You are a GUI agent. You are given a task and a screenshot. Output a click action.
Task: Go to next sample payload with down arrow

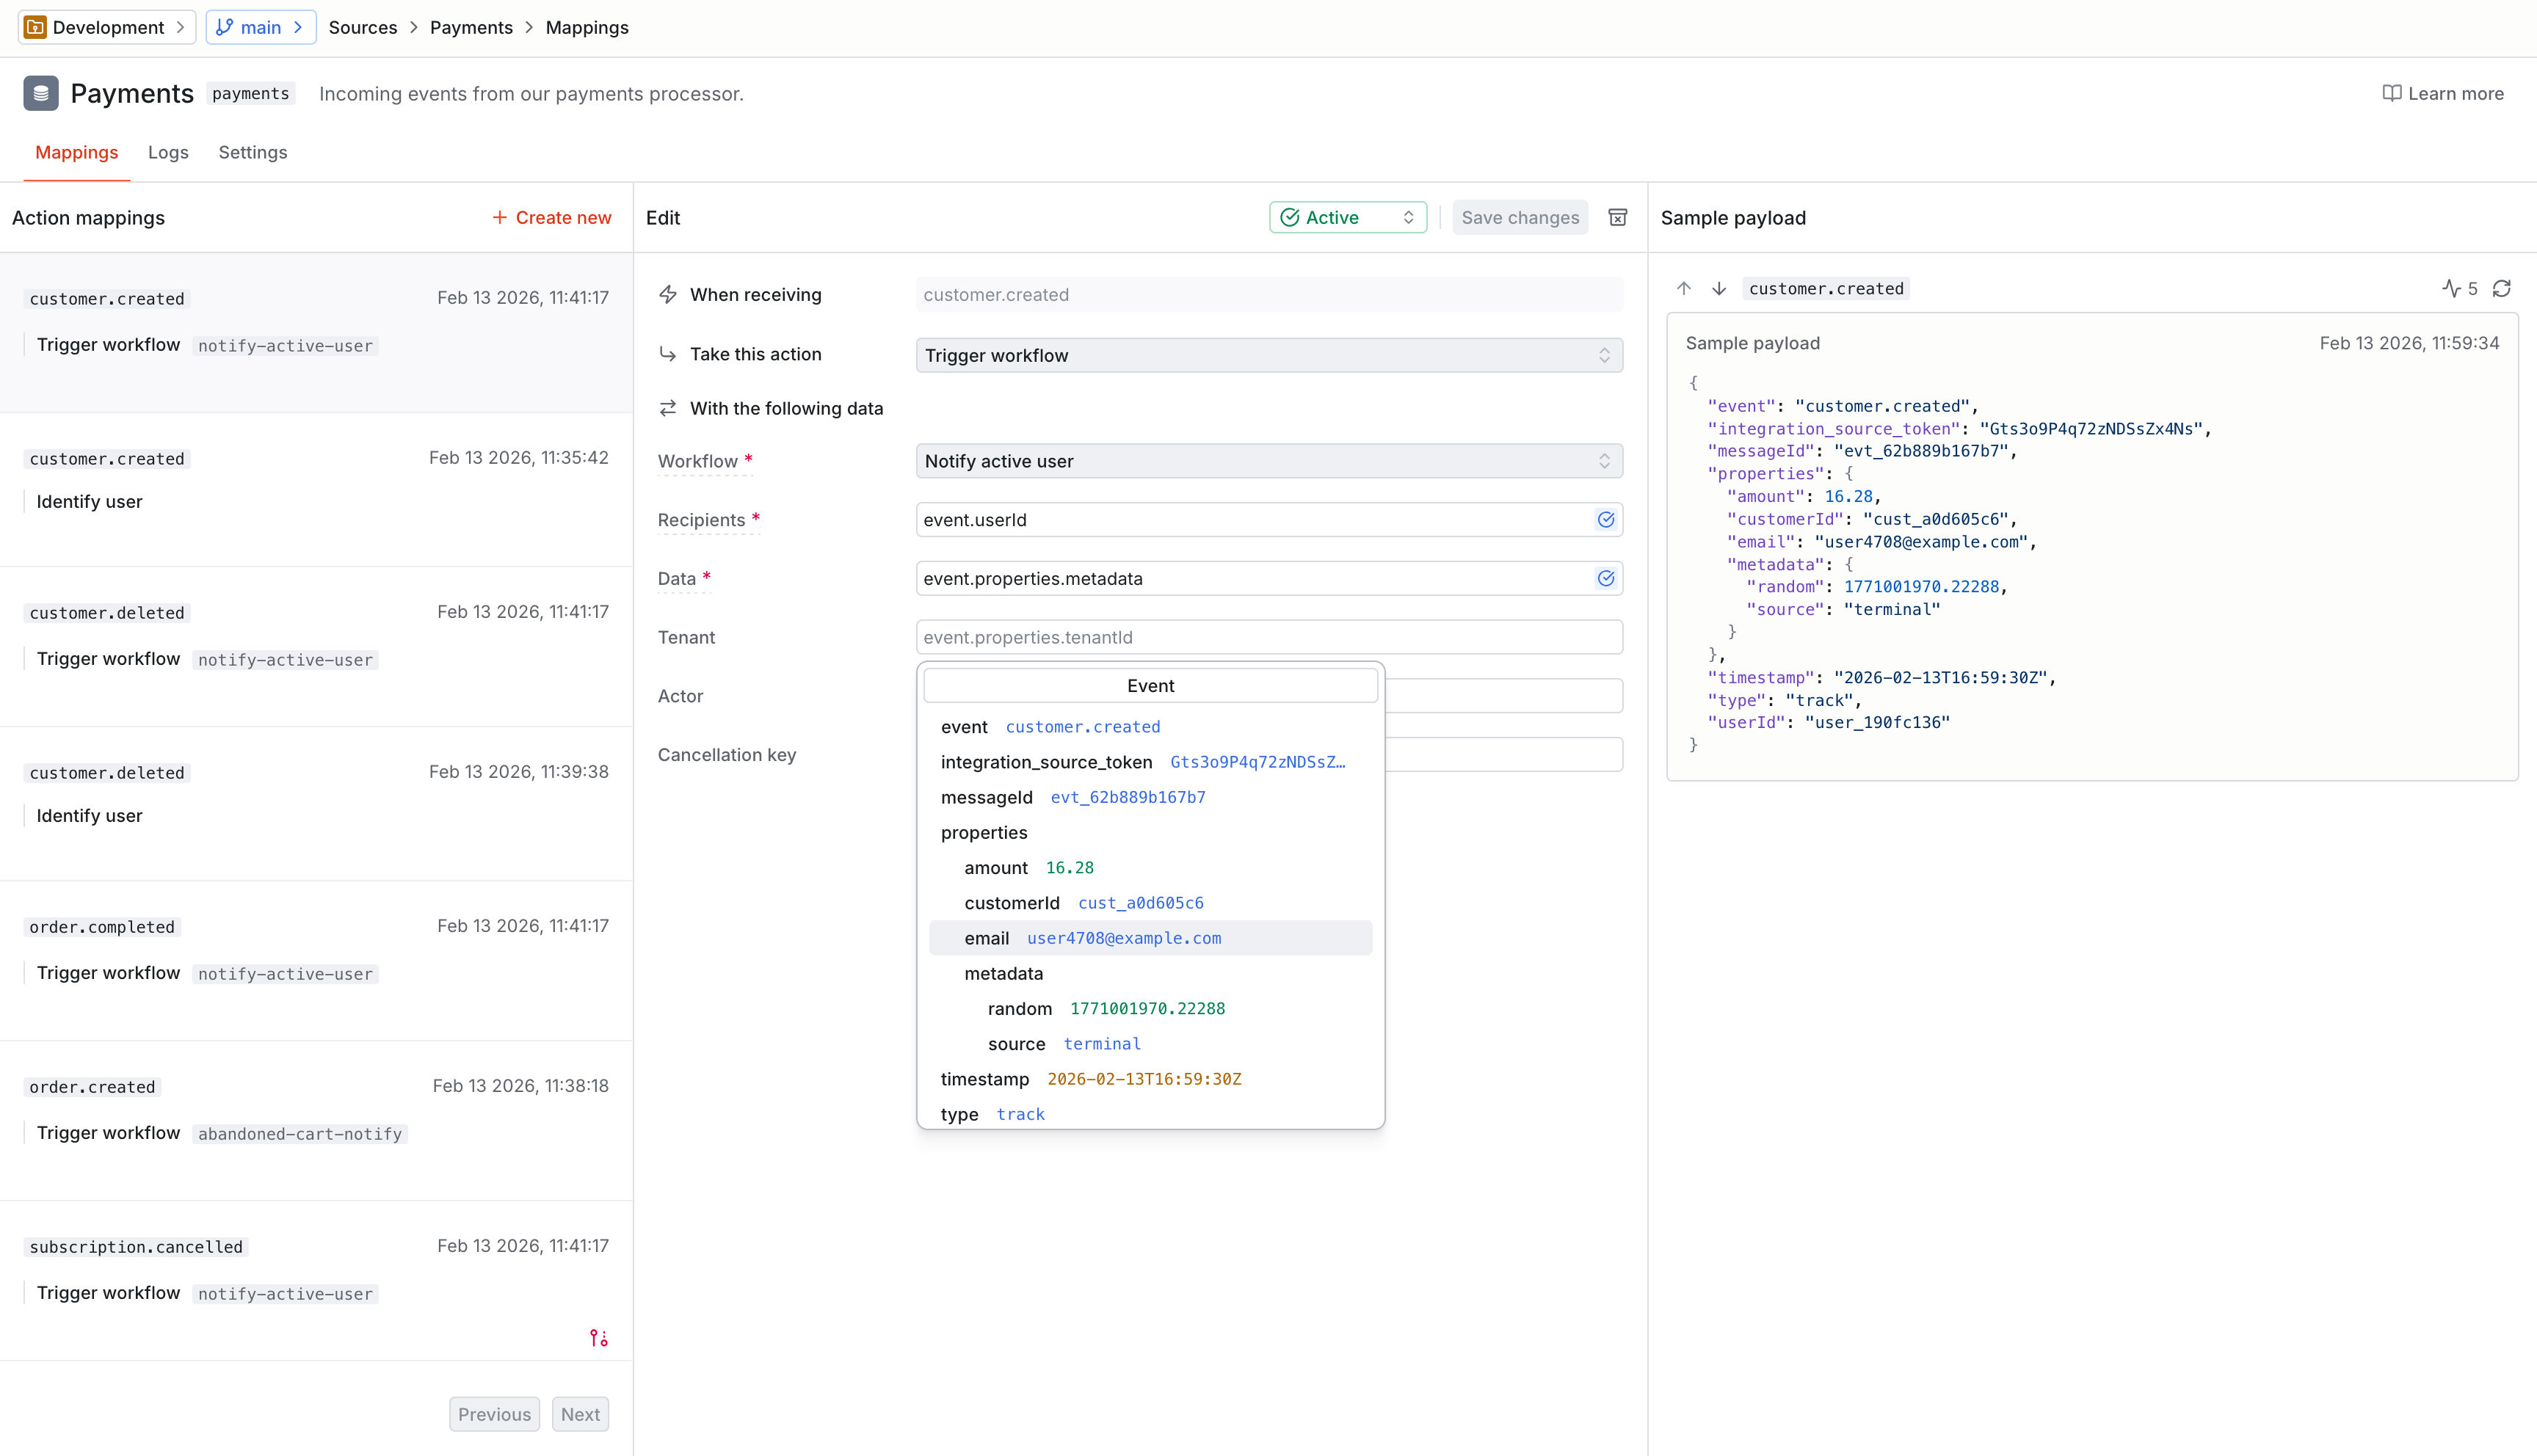(x=1719, y=288)
